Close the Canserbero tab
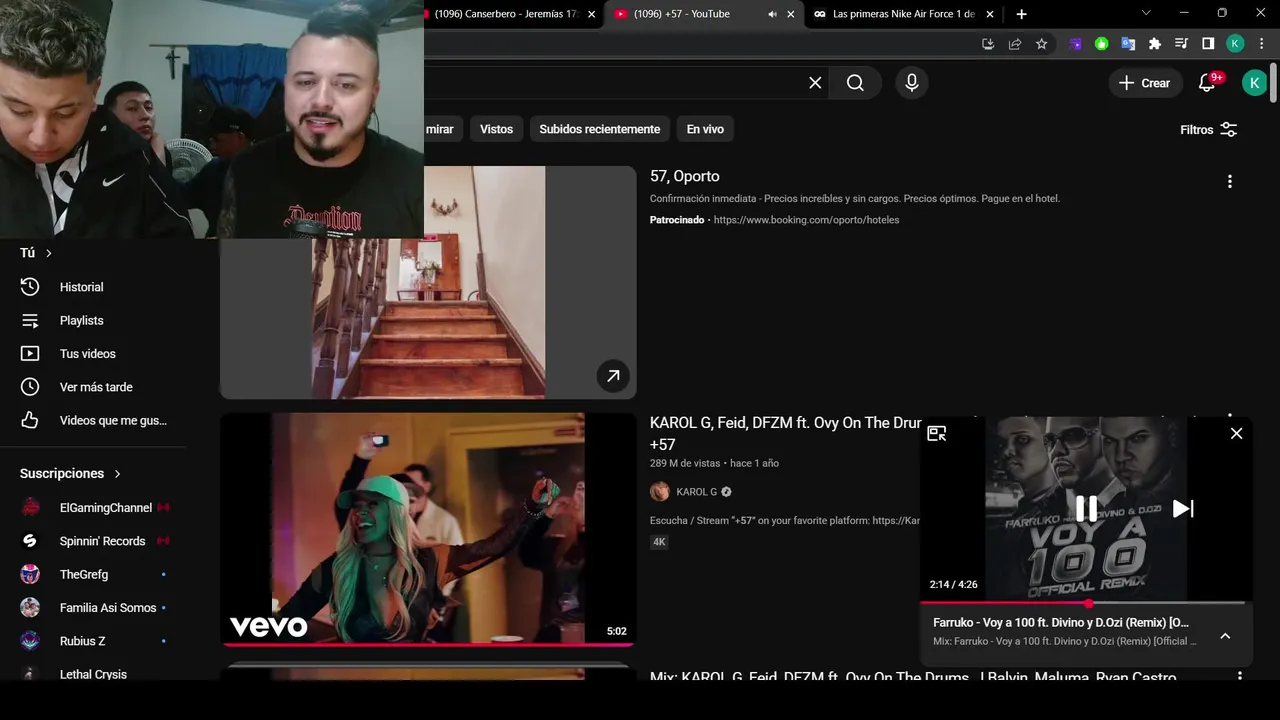The height and width of the screenshot is (720, 1280). 591,14
